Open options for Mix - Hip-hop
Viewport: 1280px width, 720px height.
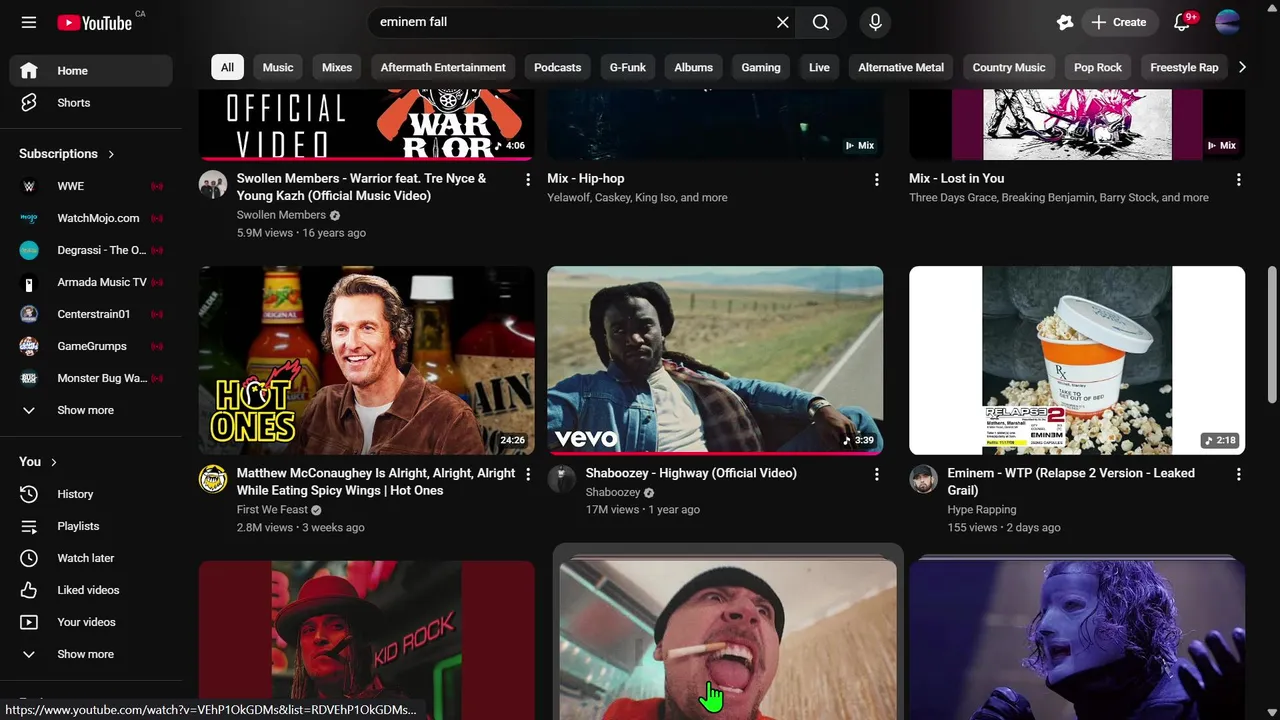pyautogui.click(x=876, y=179)
